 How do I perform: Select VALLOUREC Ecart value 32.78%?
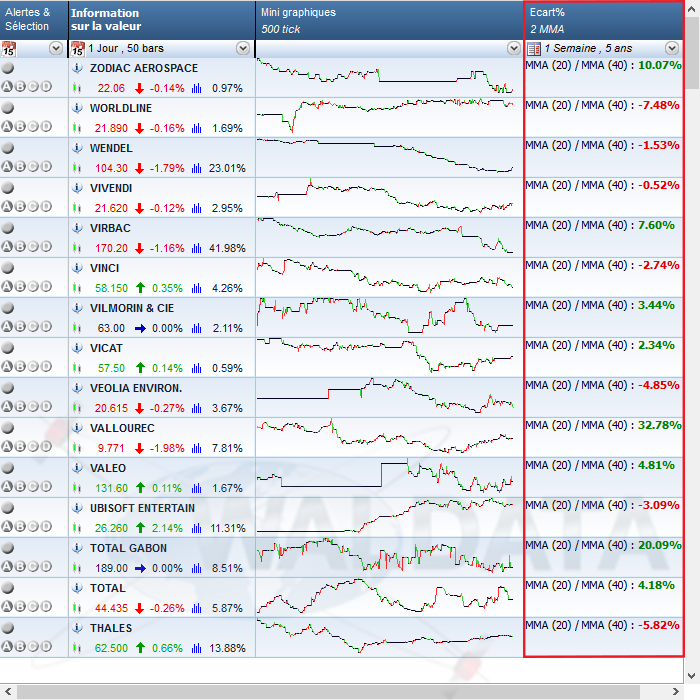point(659,425)
